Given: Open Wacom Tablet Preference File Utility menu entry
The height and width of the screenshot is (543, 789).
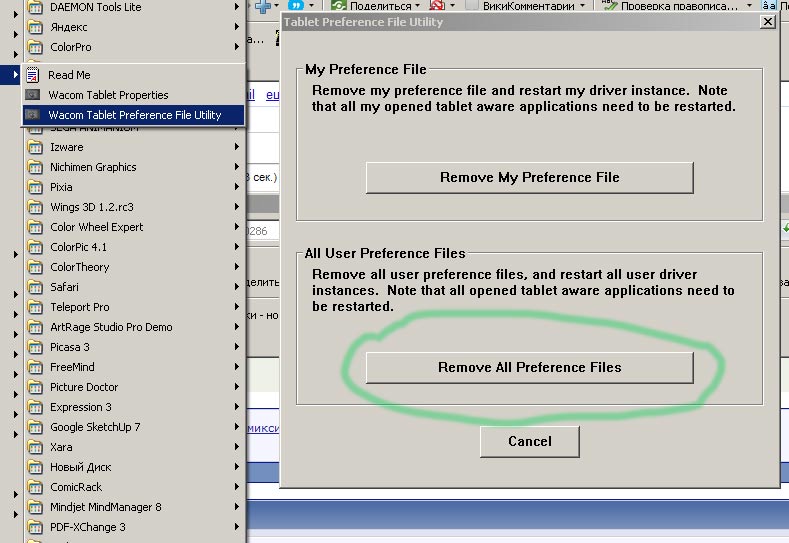Looking at the screenshot, I should (134, 115).
